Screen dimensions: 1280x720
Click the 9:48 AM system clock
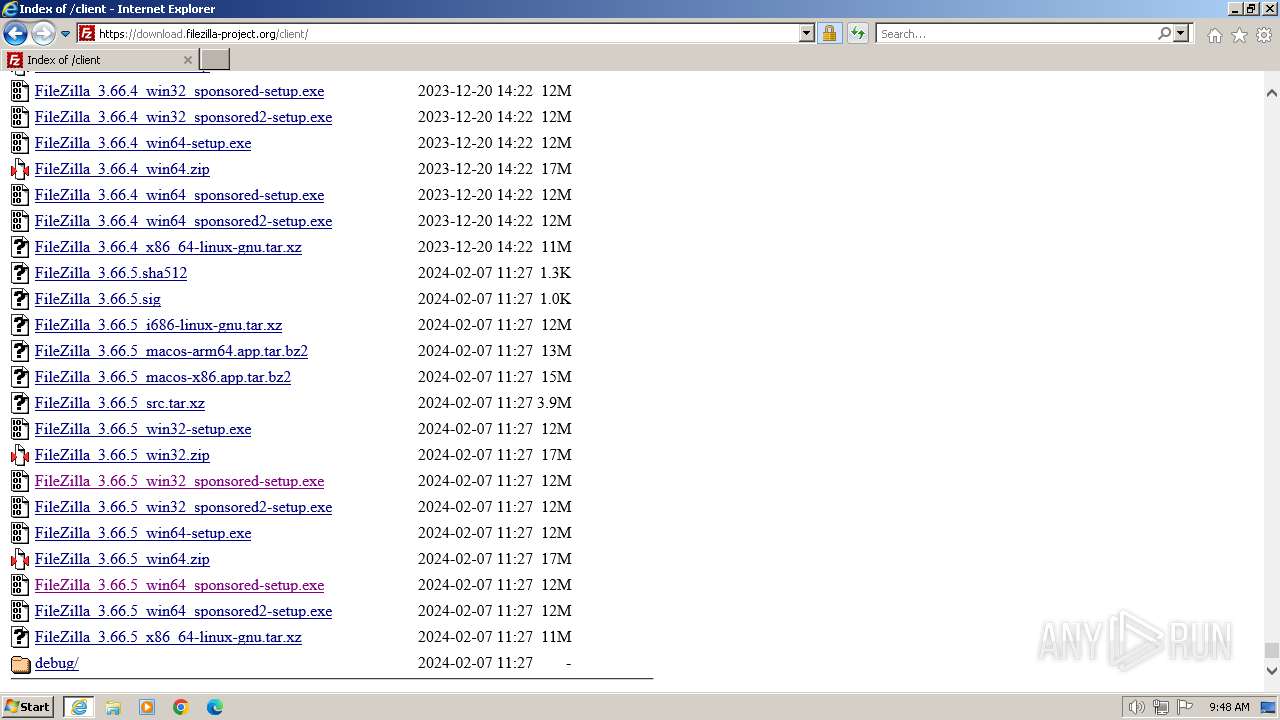tap(1229, 707)
